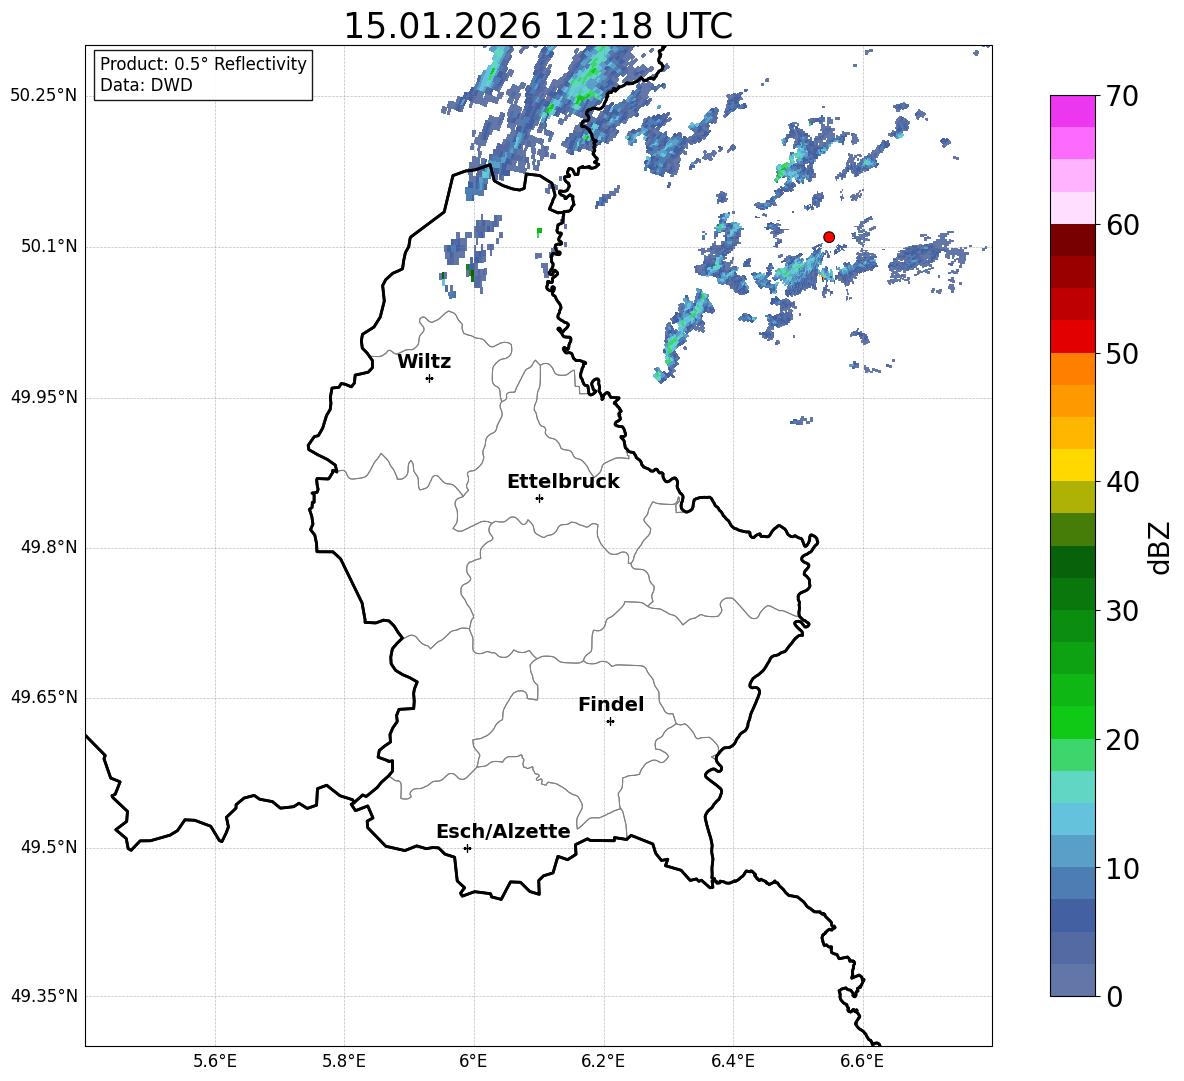Click the red radar location dot
This screenshot has width=1184, height=1081.
click(828, 237)
